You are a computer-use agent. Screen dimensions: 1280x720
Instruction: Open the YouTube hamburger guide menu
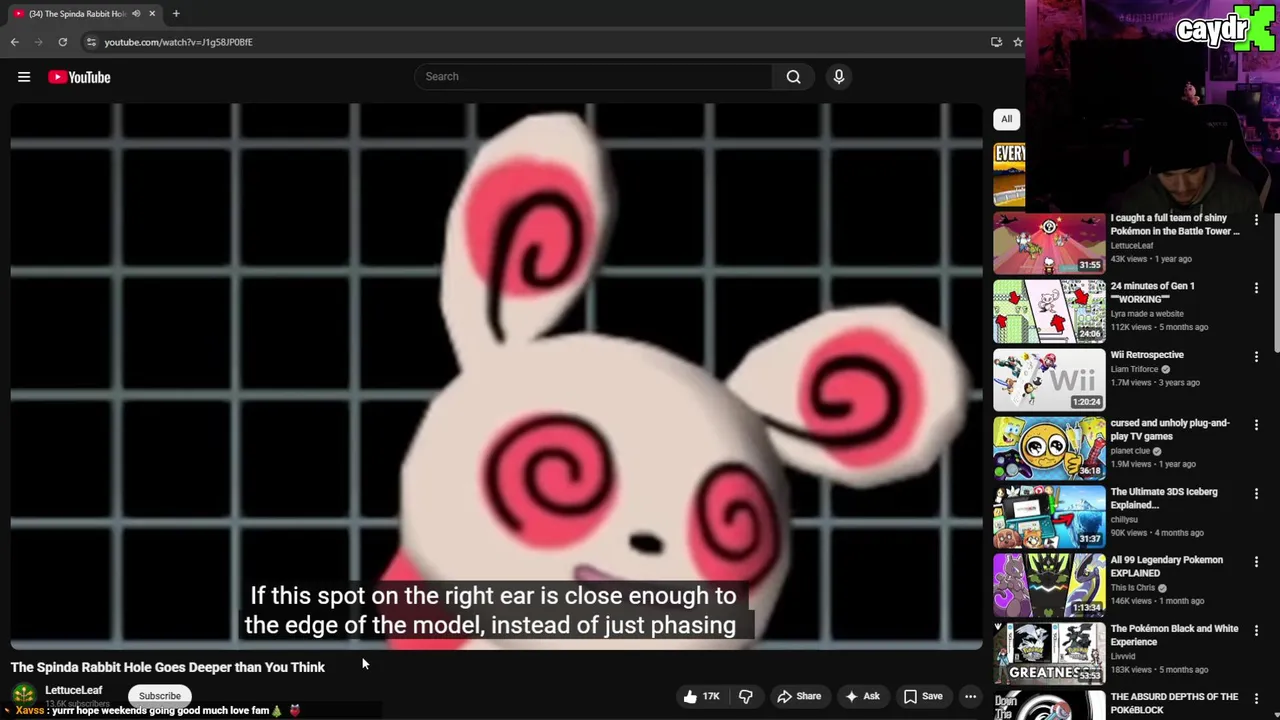click(x=24, y=77)
